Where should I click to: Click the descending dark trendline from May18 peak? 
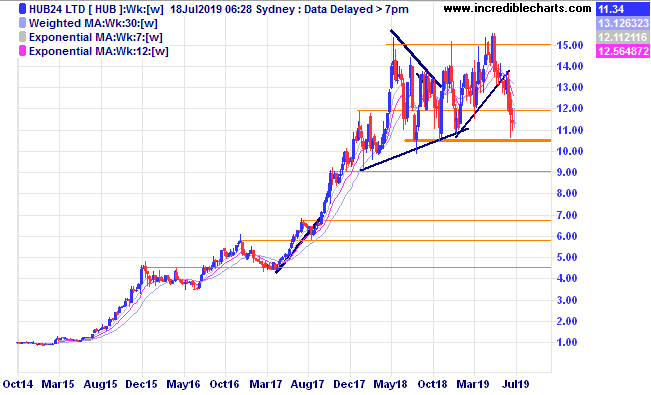click(416, 58)
